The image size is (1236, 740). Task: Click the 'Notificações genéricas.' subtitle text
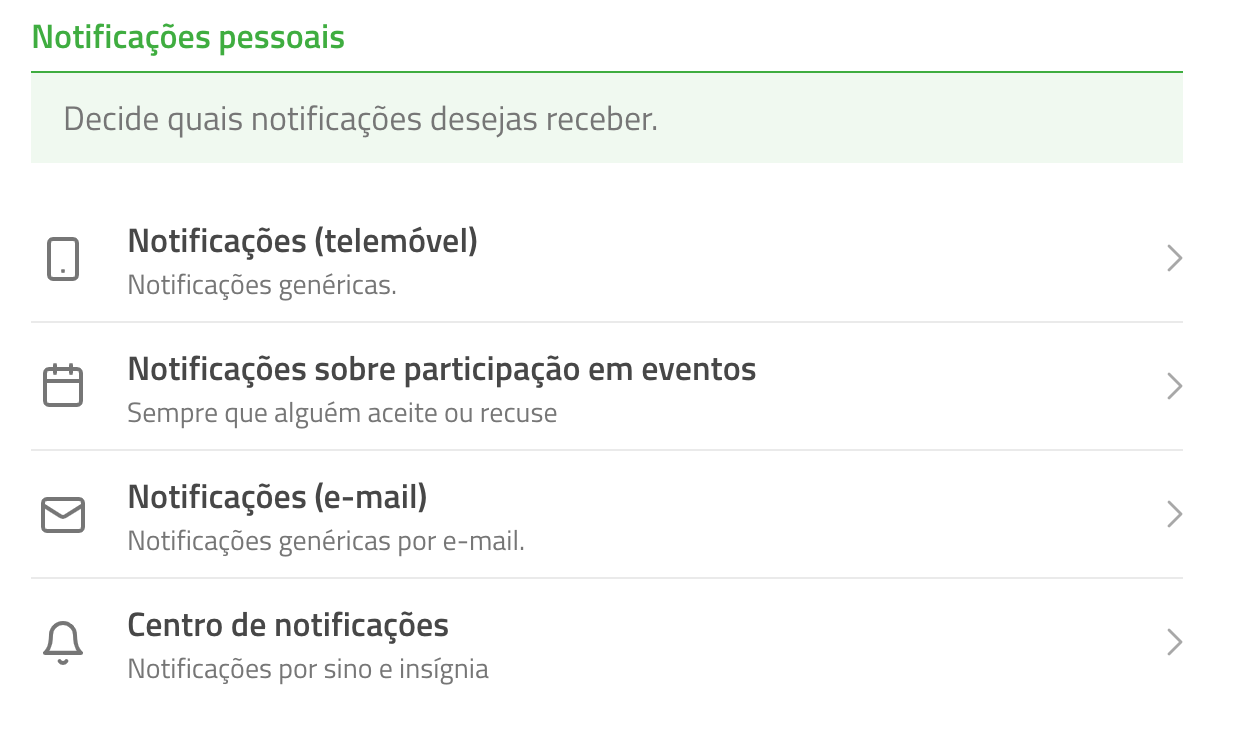(262, 285)
